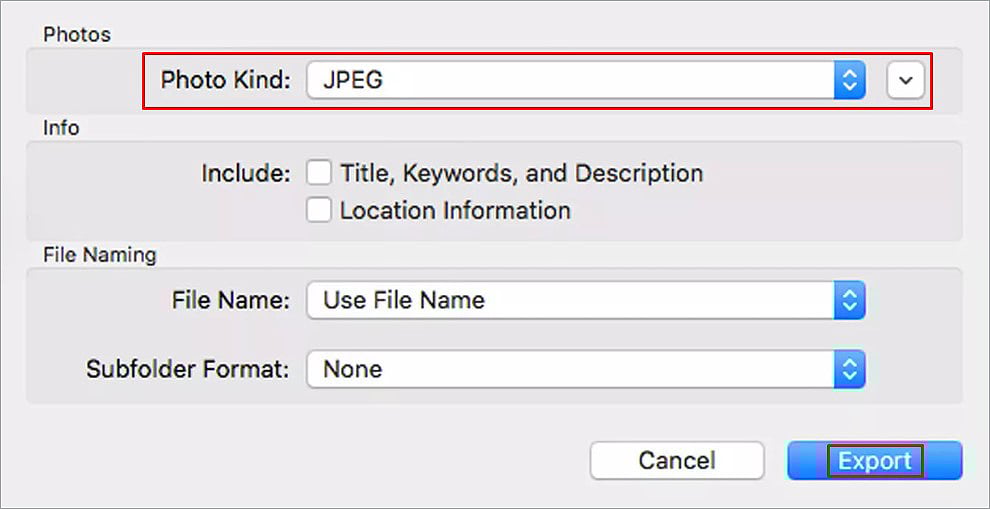Click the File Naming section heading
Screen dimensions: 990x509
click(x=99, y=255)
